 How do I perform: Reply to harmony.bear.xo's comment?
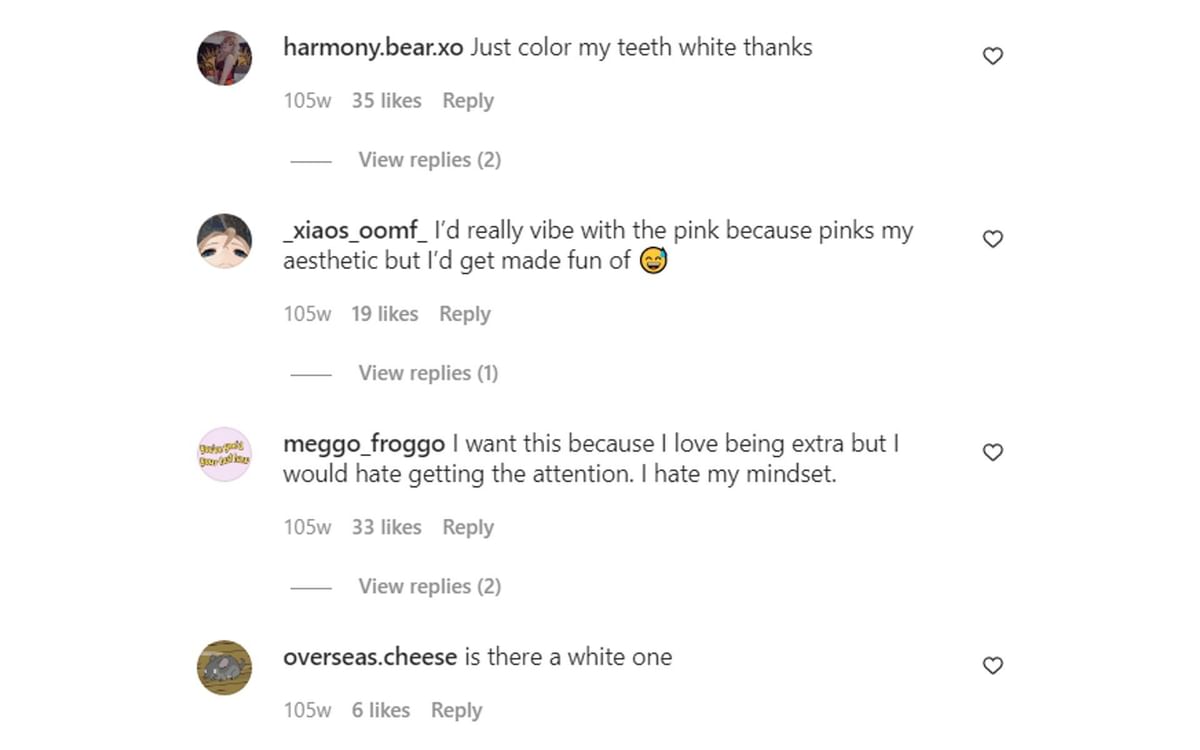(x=467, y=100)
